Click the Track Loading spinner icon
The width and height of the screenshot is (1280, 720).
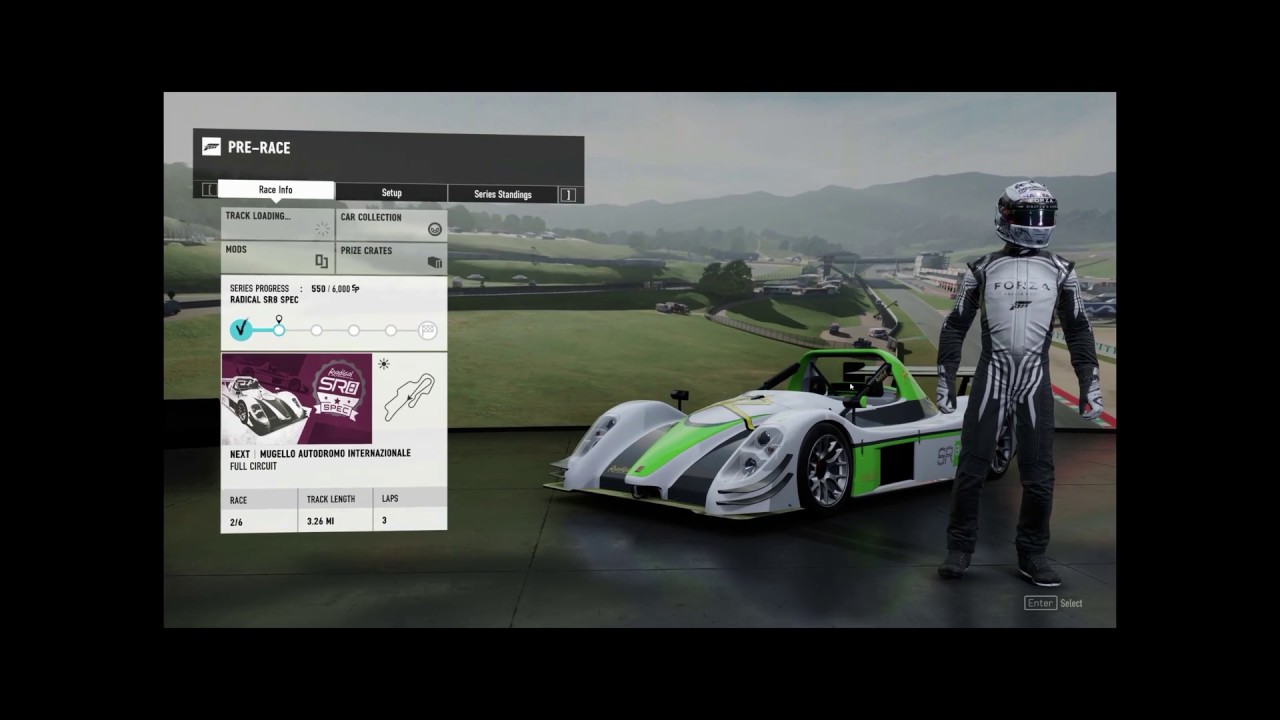[322, 229]
